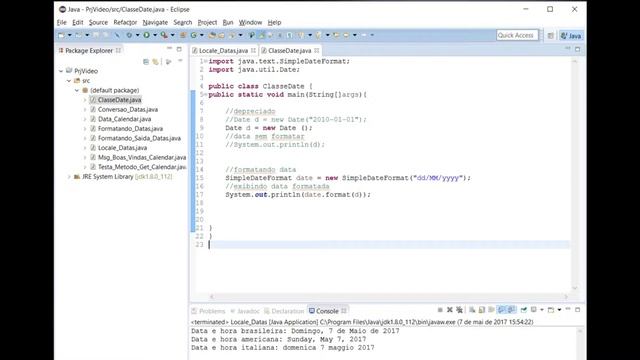This screenshot has width=640, height=360.
Task: Toggle Show Console on standard error
Action: (511, 310)
